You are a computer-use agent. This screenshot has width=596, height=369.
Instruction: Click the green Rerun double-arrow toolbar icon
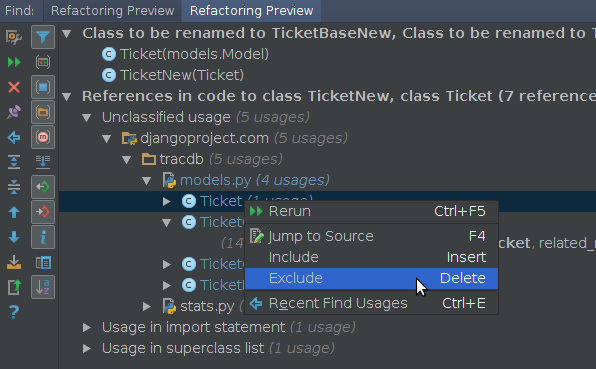pyautogui.click(x=14, y=62)
